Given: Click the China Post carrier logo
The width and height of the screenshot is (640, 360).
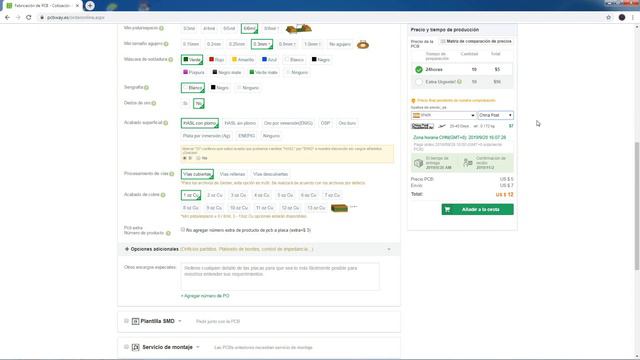Looking at the screenshot, I should 422,126.
